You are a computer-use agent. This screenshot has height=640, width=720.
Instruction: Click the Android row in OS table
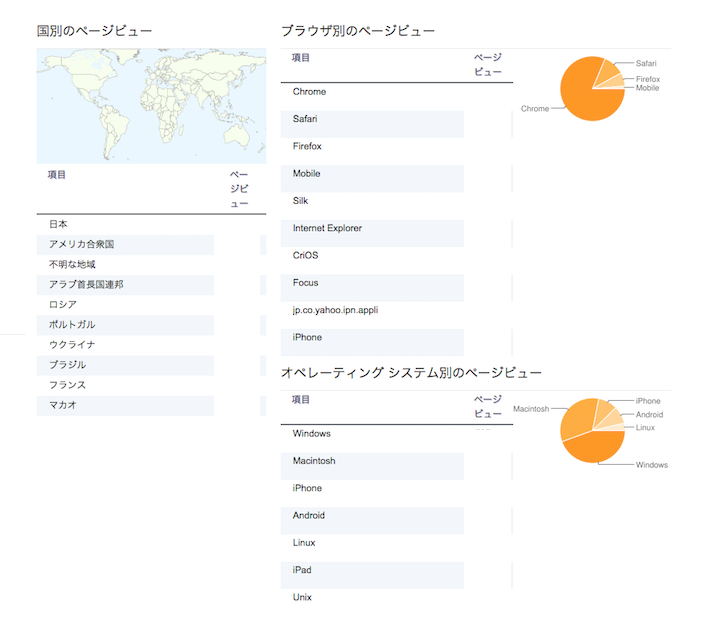tap(397, 521)
